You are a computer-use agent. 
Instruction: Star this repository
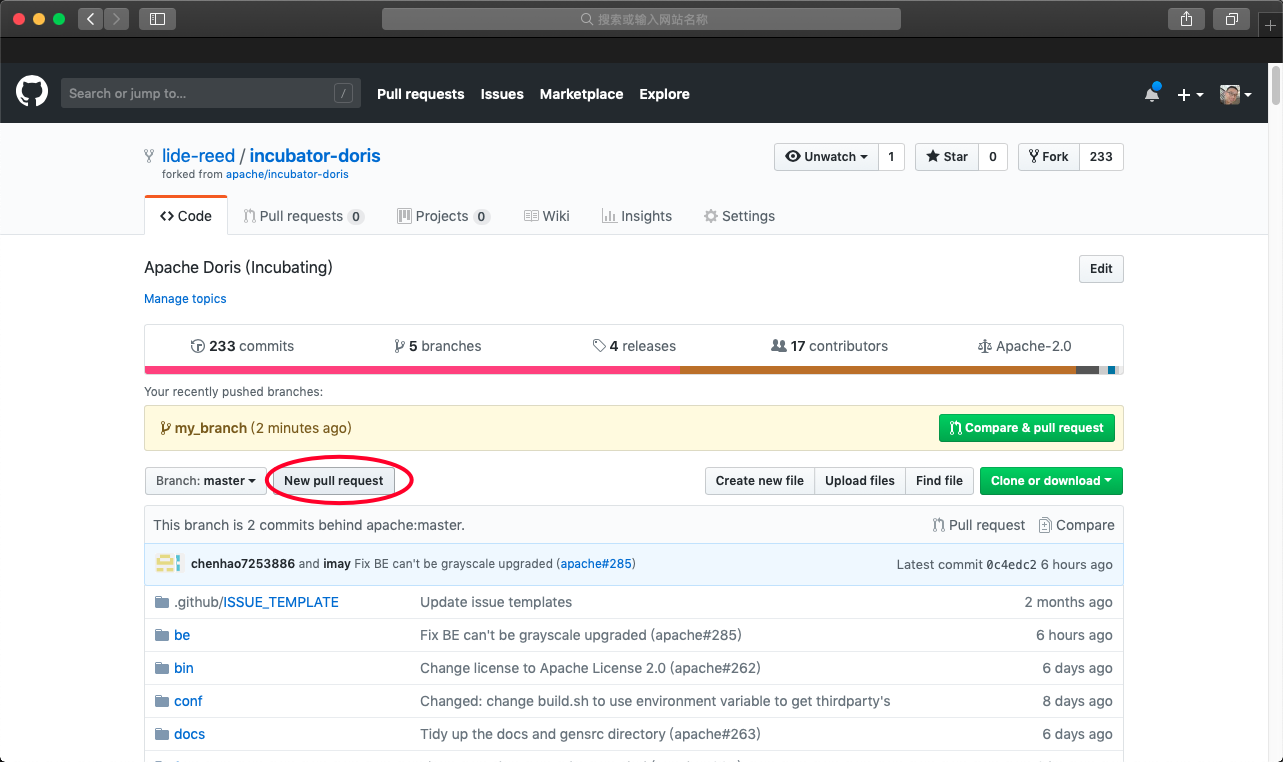click(x=946, y=157)
